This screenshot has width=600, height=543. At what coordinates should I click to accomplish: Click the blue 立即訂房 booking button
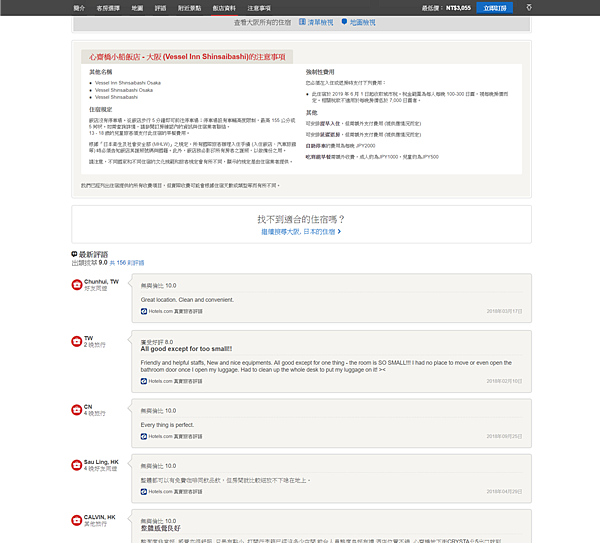pos(494,8)
